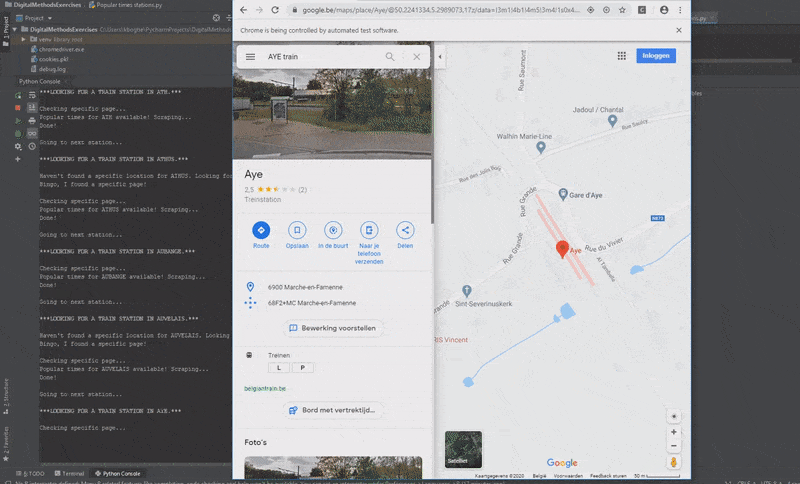
Task: Open console settings gear icon in PyCharm
Action: [x=18, y=146]
